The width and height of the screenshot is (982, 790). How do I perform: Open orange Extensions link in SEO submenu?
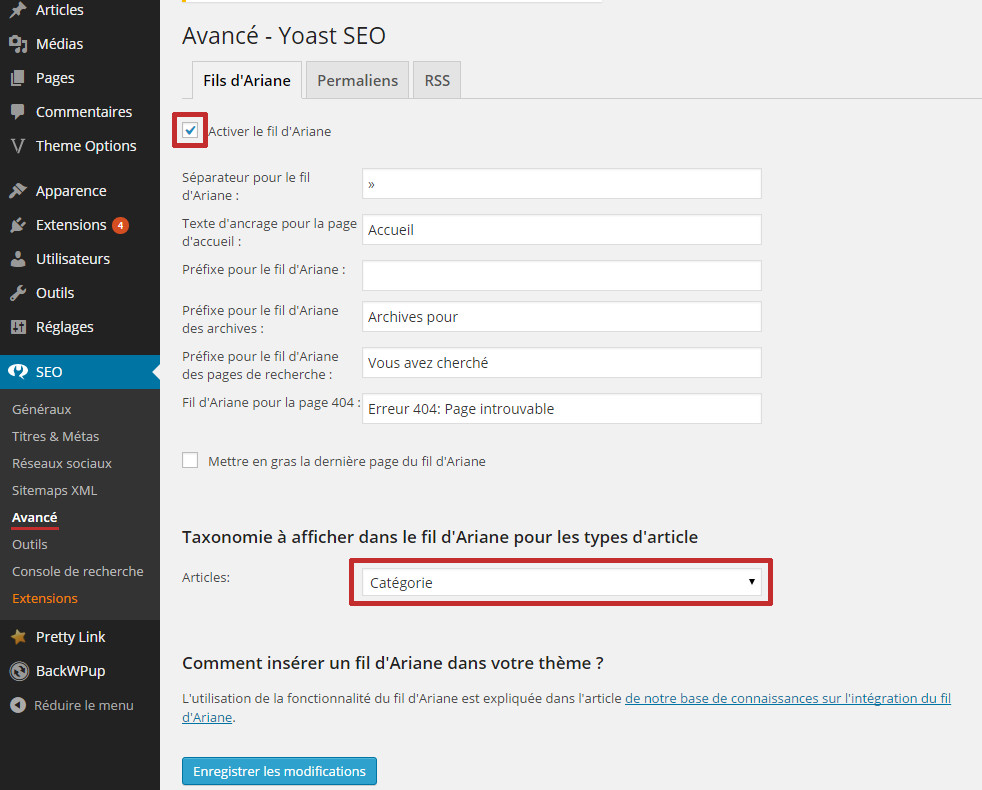44,598
